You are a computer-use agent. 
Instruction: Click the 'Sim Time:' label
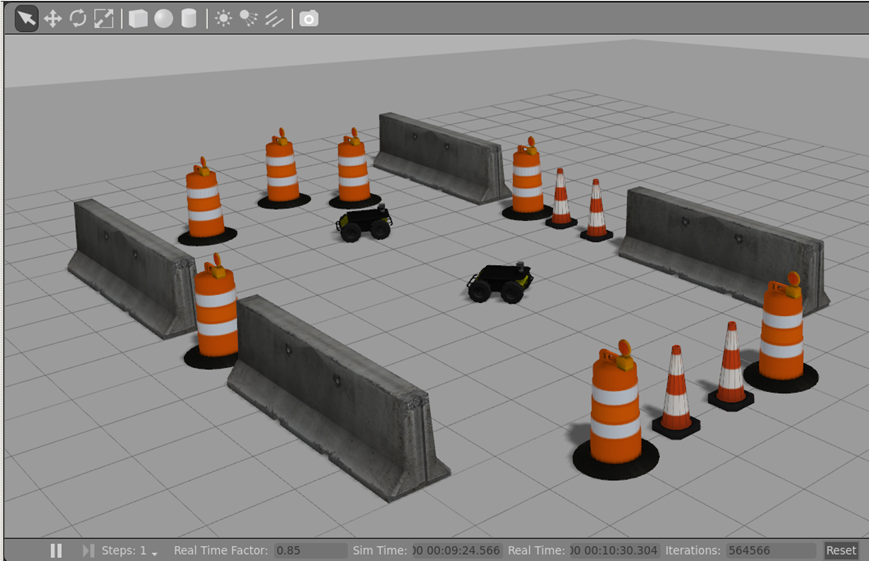380,550
